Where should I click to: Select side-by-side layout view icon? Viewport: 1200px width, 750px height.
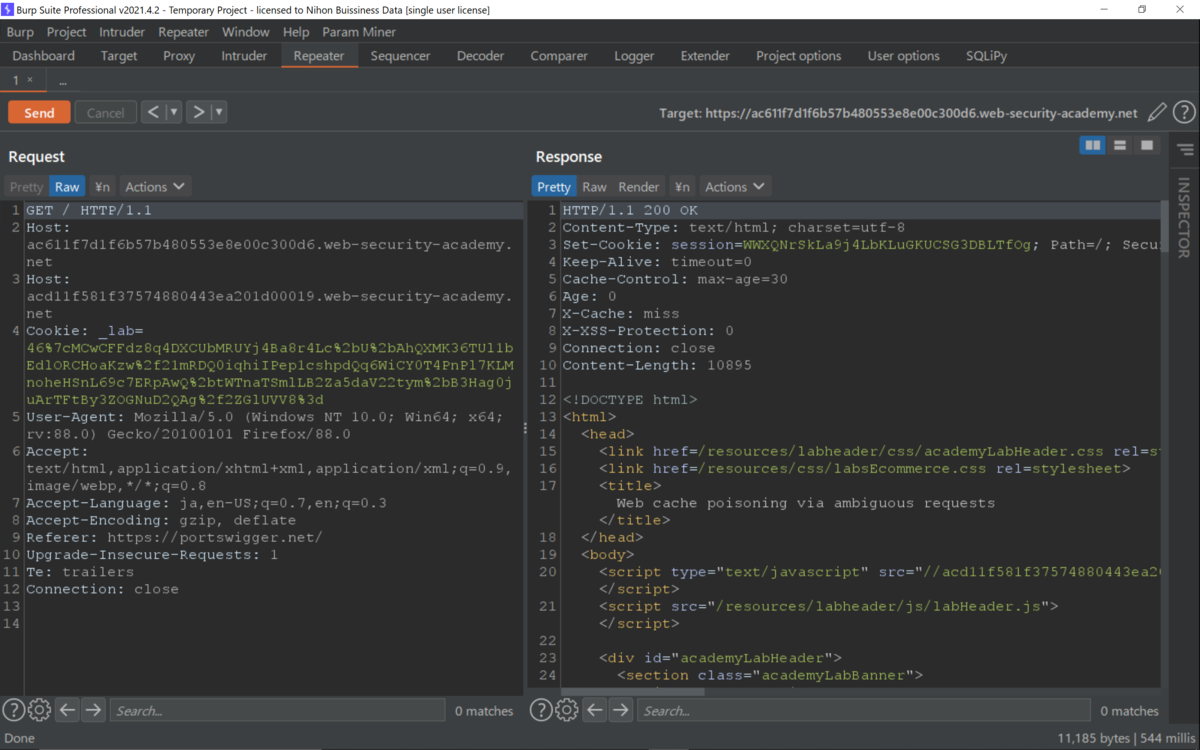[1093, 146]
